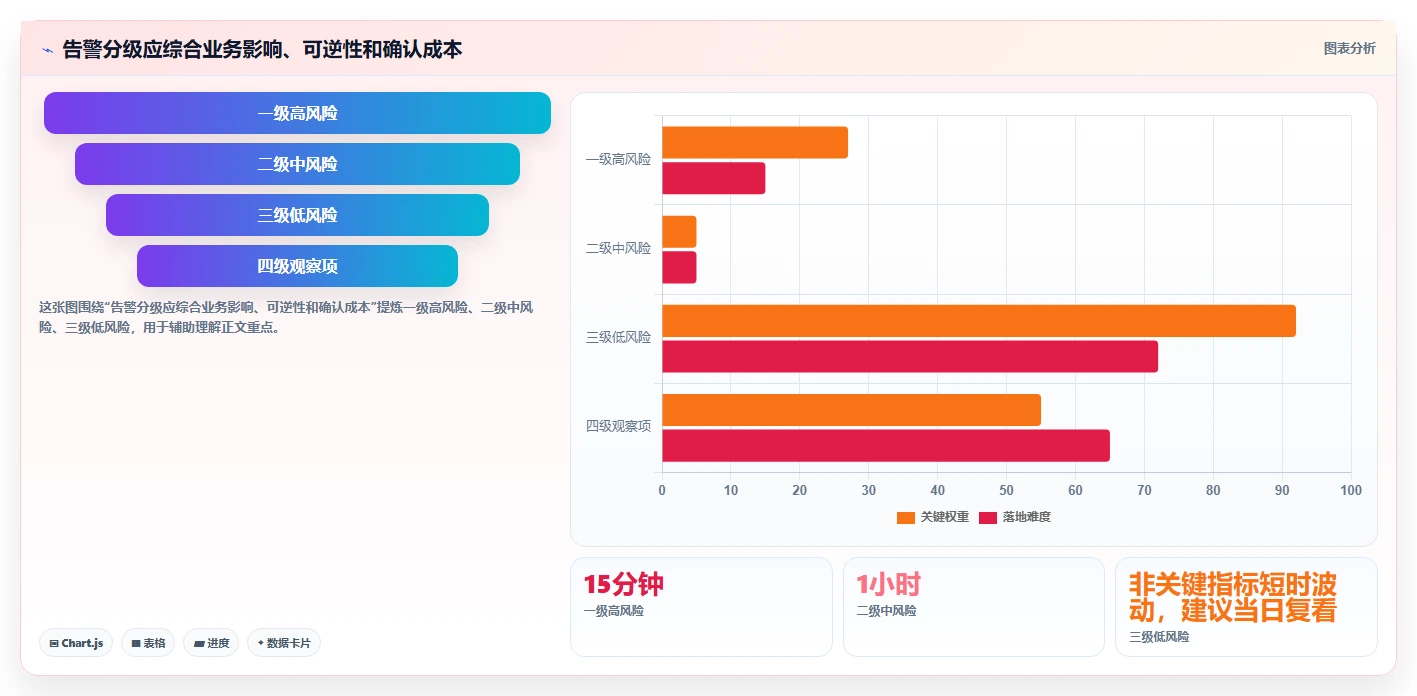The image size is (1417, 696).
Task: Click the 1小时 data card value
Action: (888, 585)
